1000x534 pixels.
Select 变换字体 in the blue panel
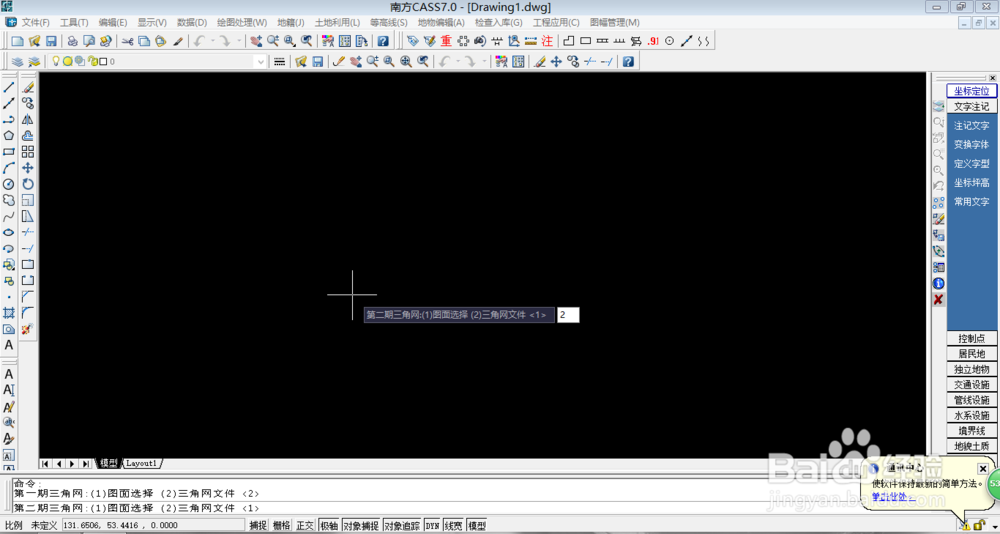[971, 145]
